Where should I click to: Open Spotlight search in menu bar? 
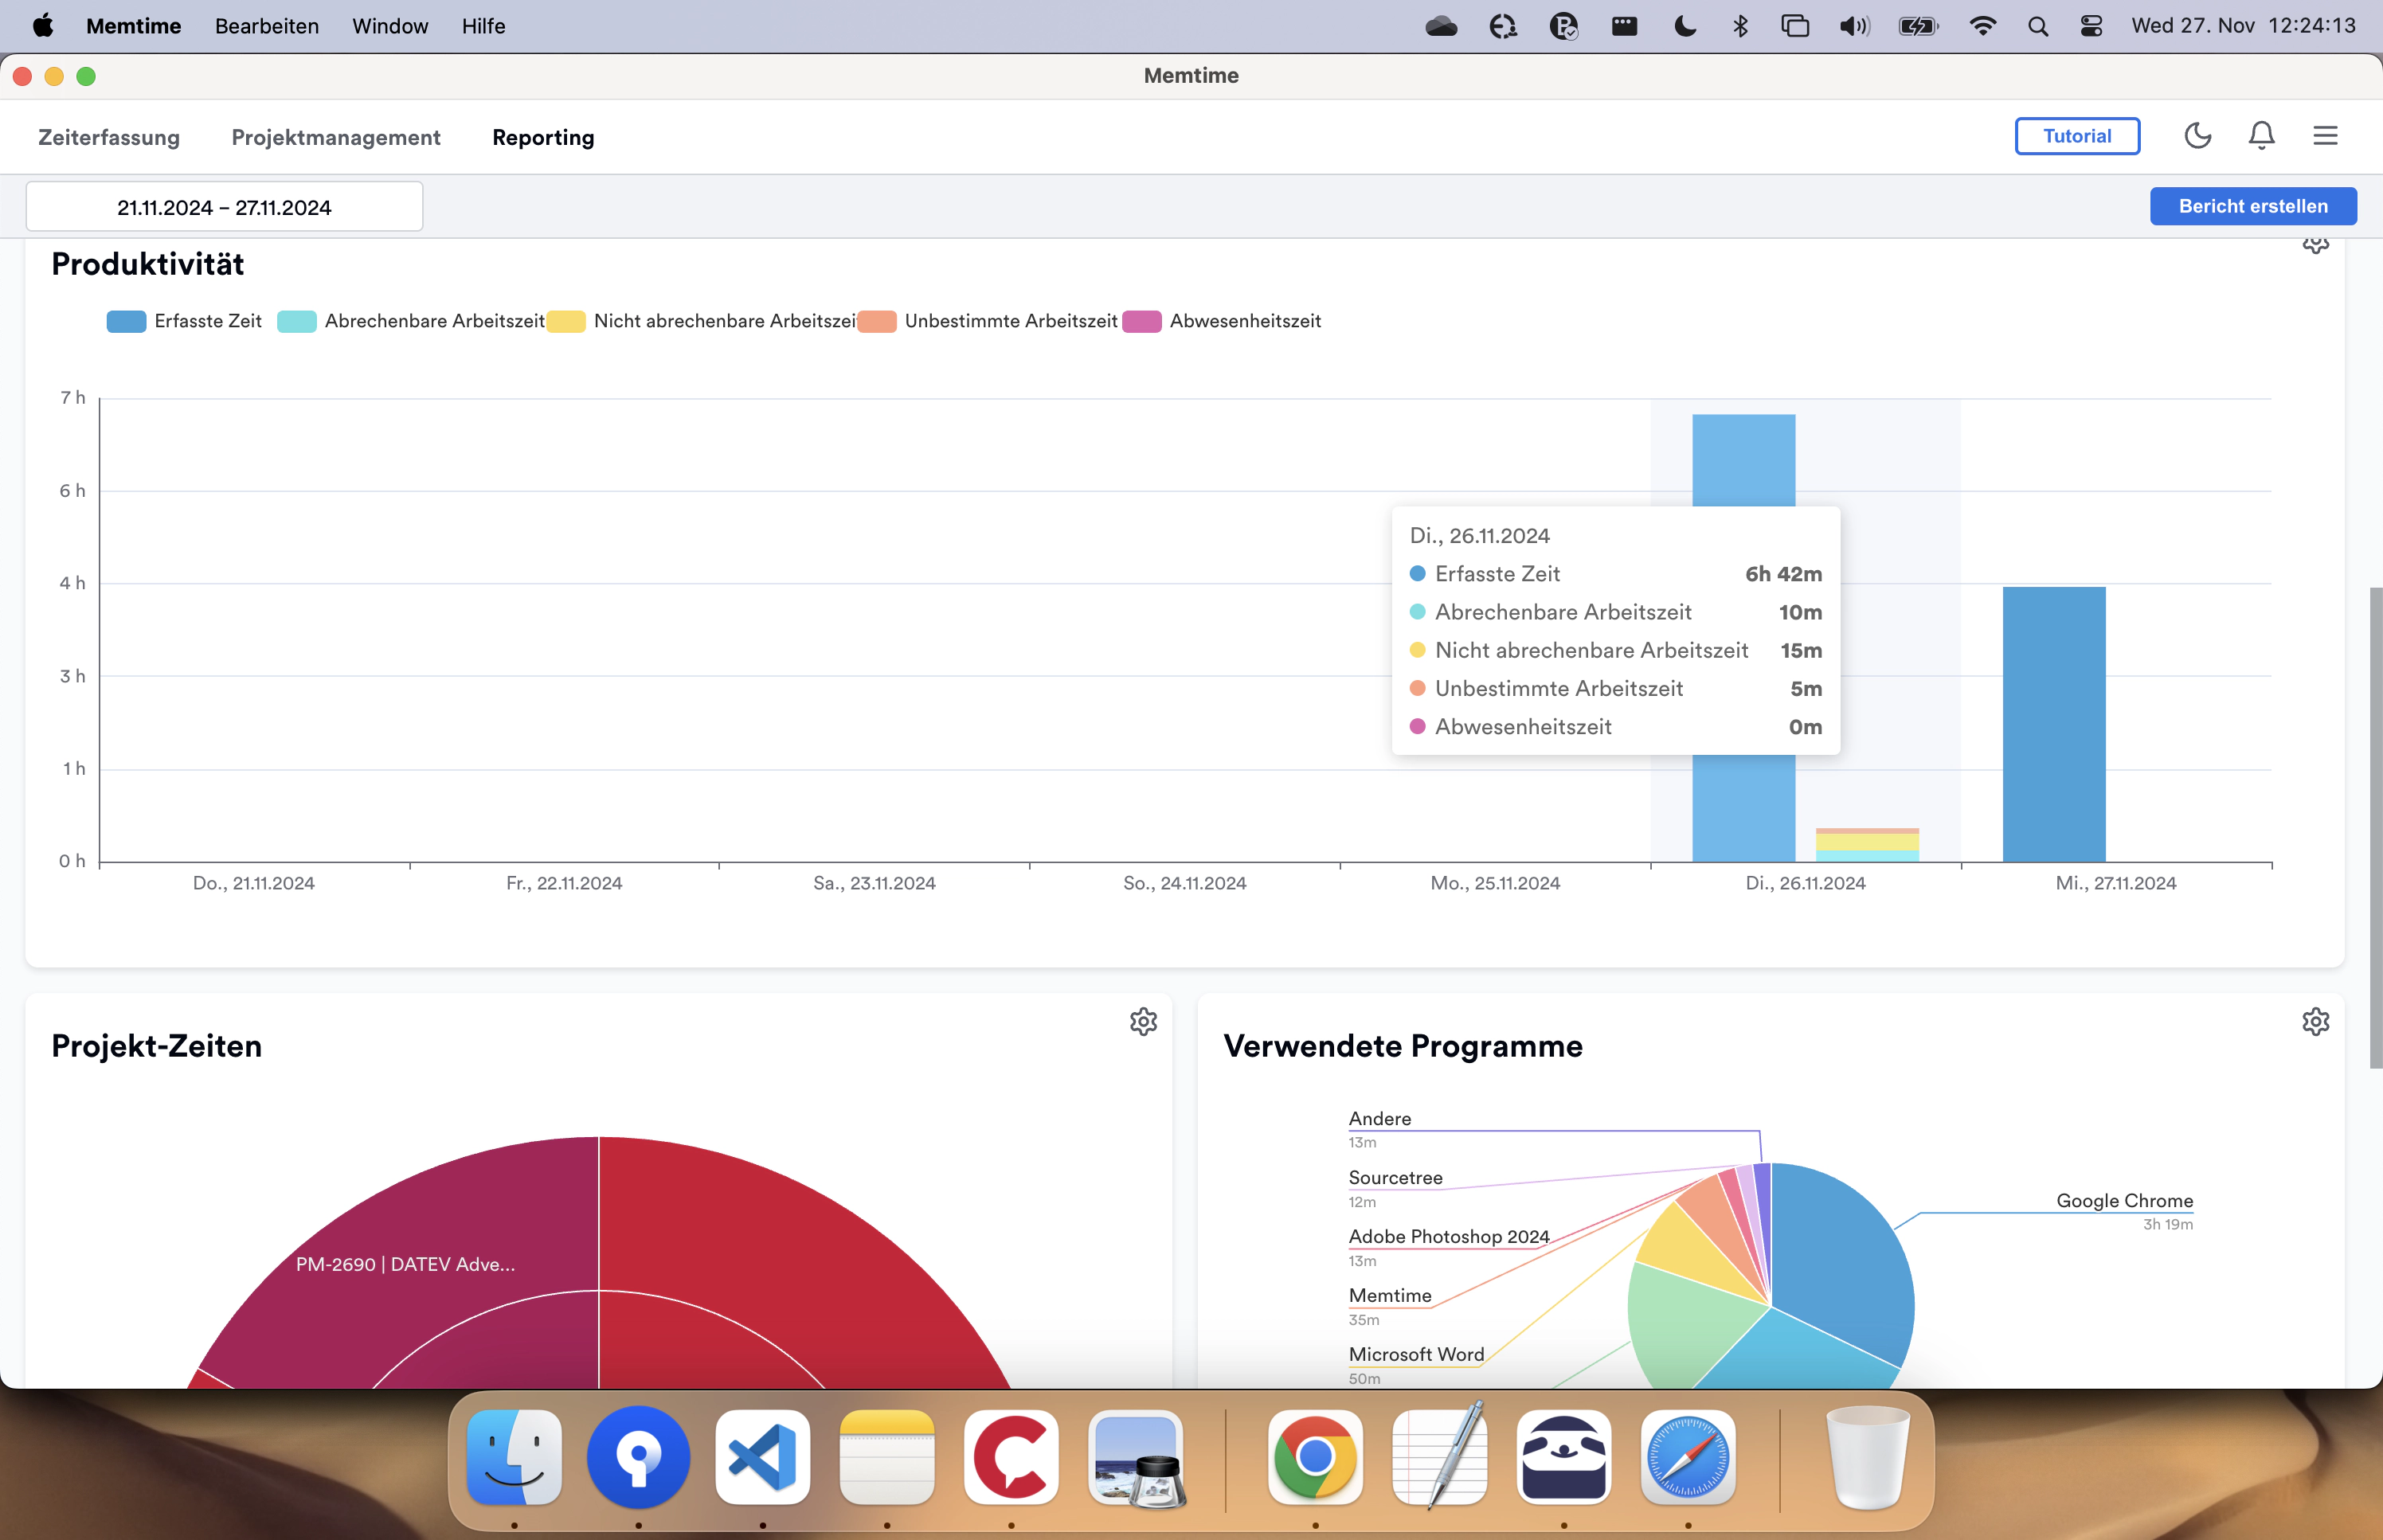(x=2037, y=26)
